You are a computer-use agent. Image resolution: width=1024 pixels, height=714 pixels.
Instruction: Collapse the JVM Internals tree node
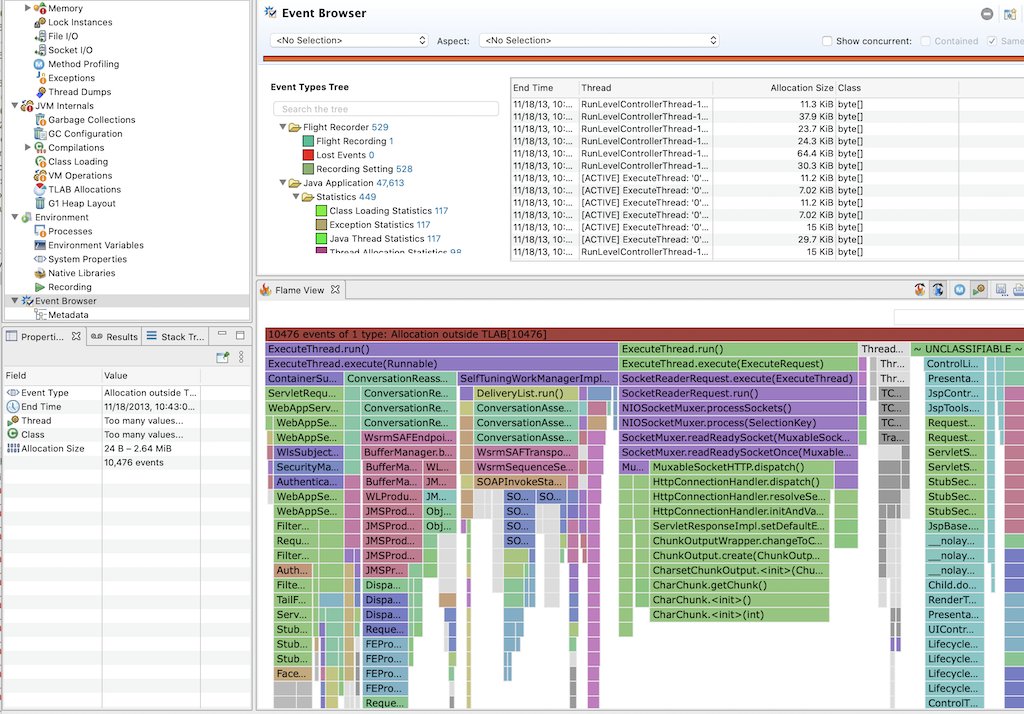pyautogui.click(x=14, y=105)
